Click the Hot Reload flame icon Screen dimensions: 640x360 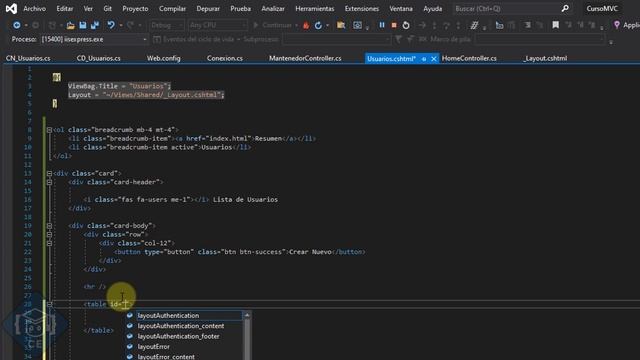pos(306,25)
